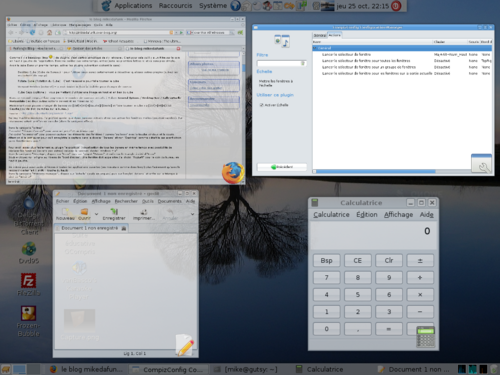Click the clear filter icon in CompizConfig
Screen dimensions: 500x375
(x=303, y=63)
